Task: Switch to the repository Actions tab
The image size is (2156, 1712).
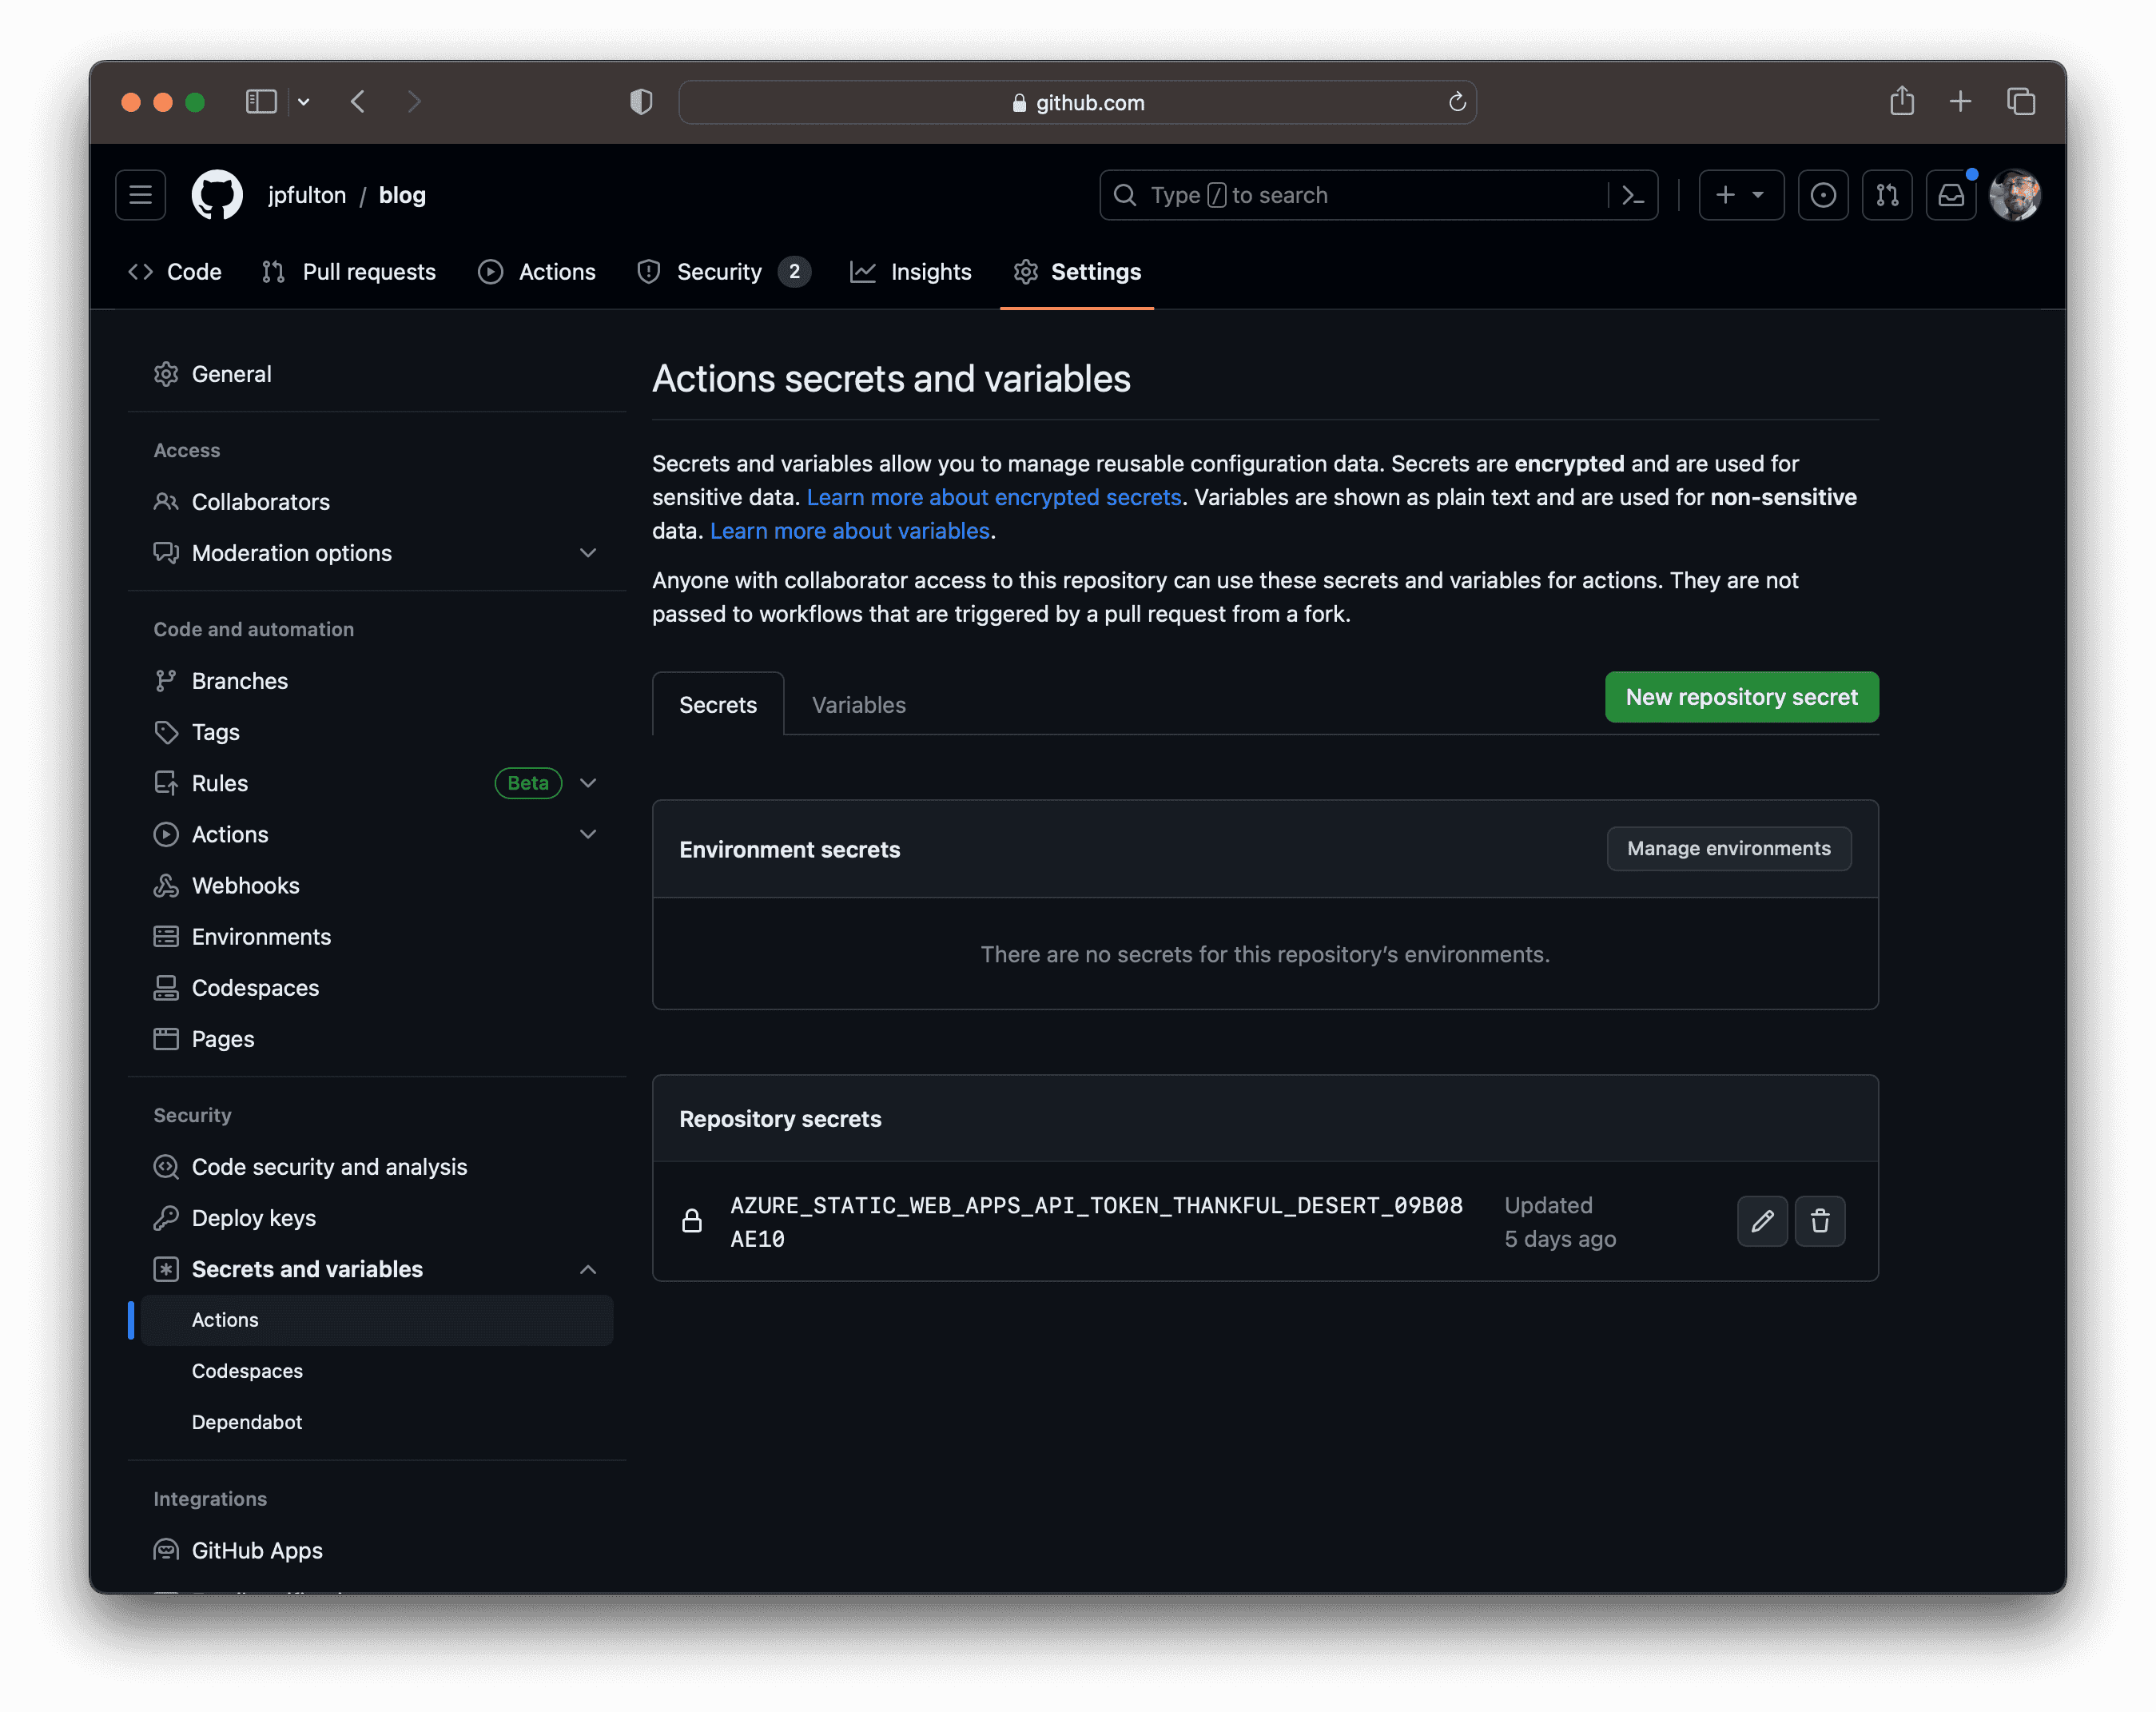Action: (537, 272)
